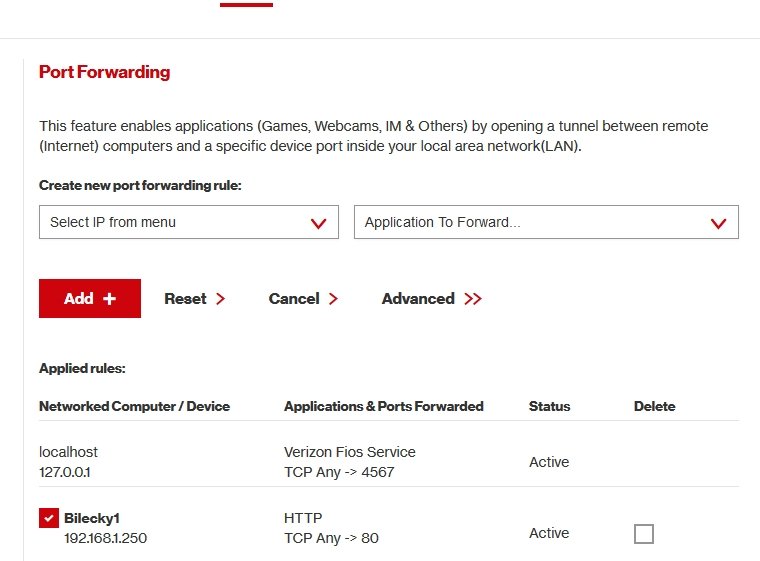Click the double chevron beside Advanced
Screen dimensions: 760x561
coord(473,299)
